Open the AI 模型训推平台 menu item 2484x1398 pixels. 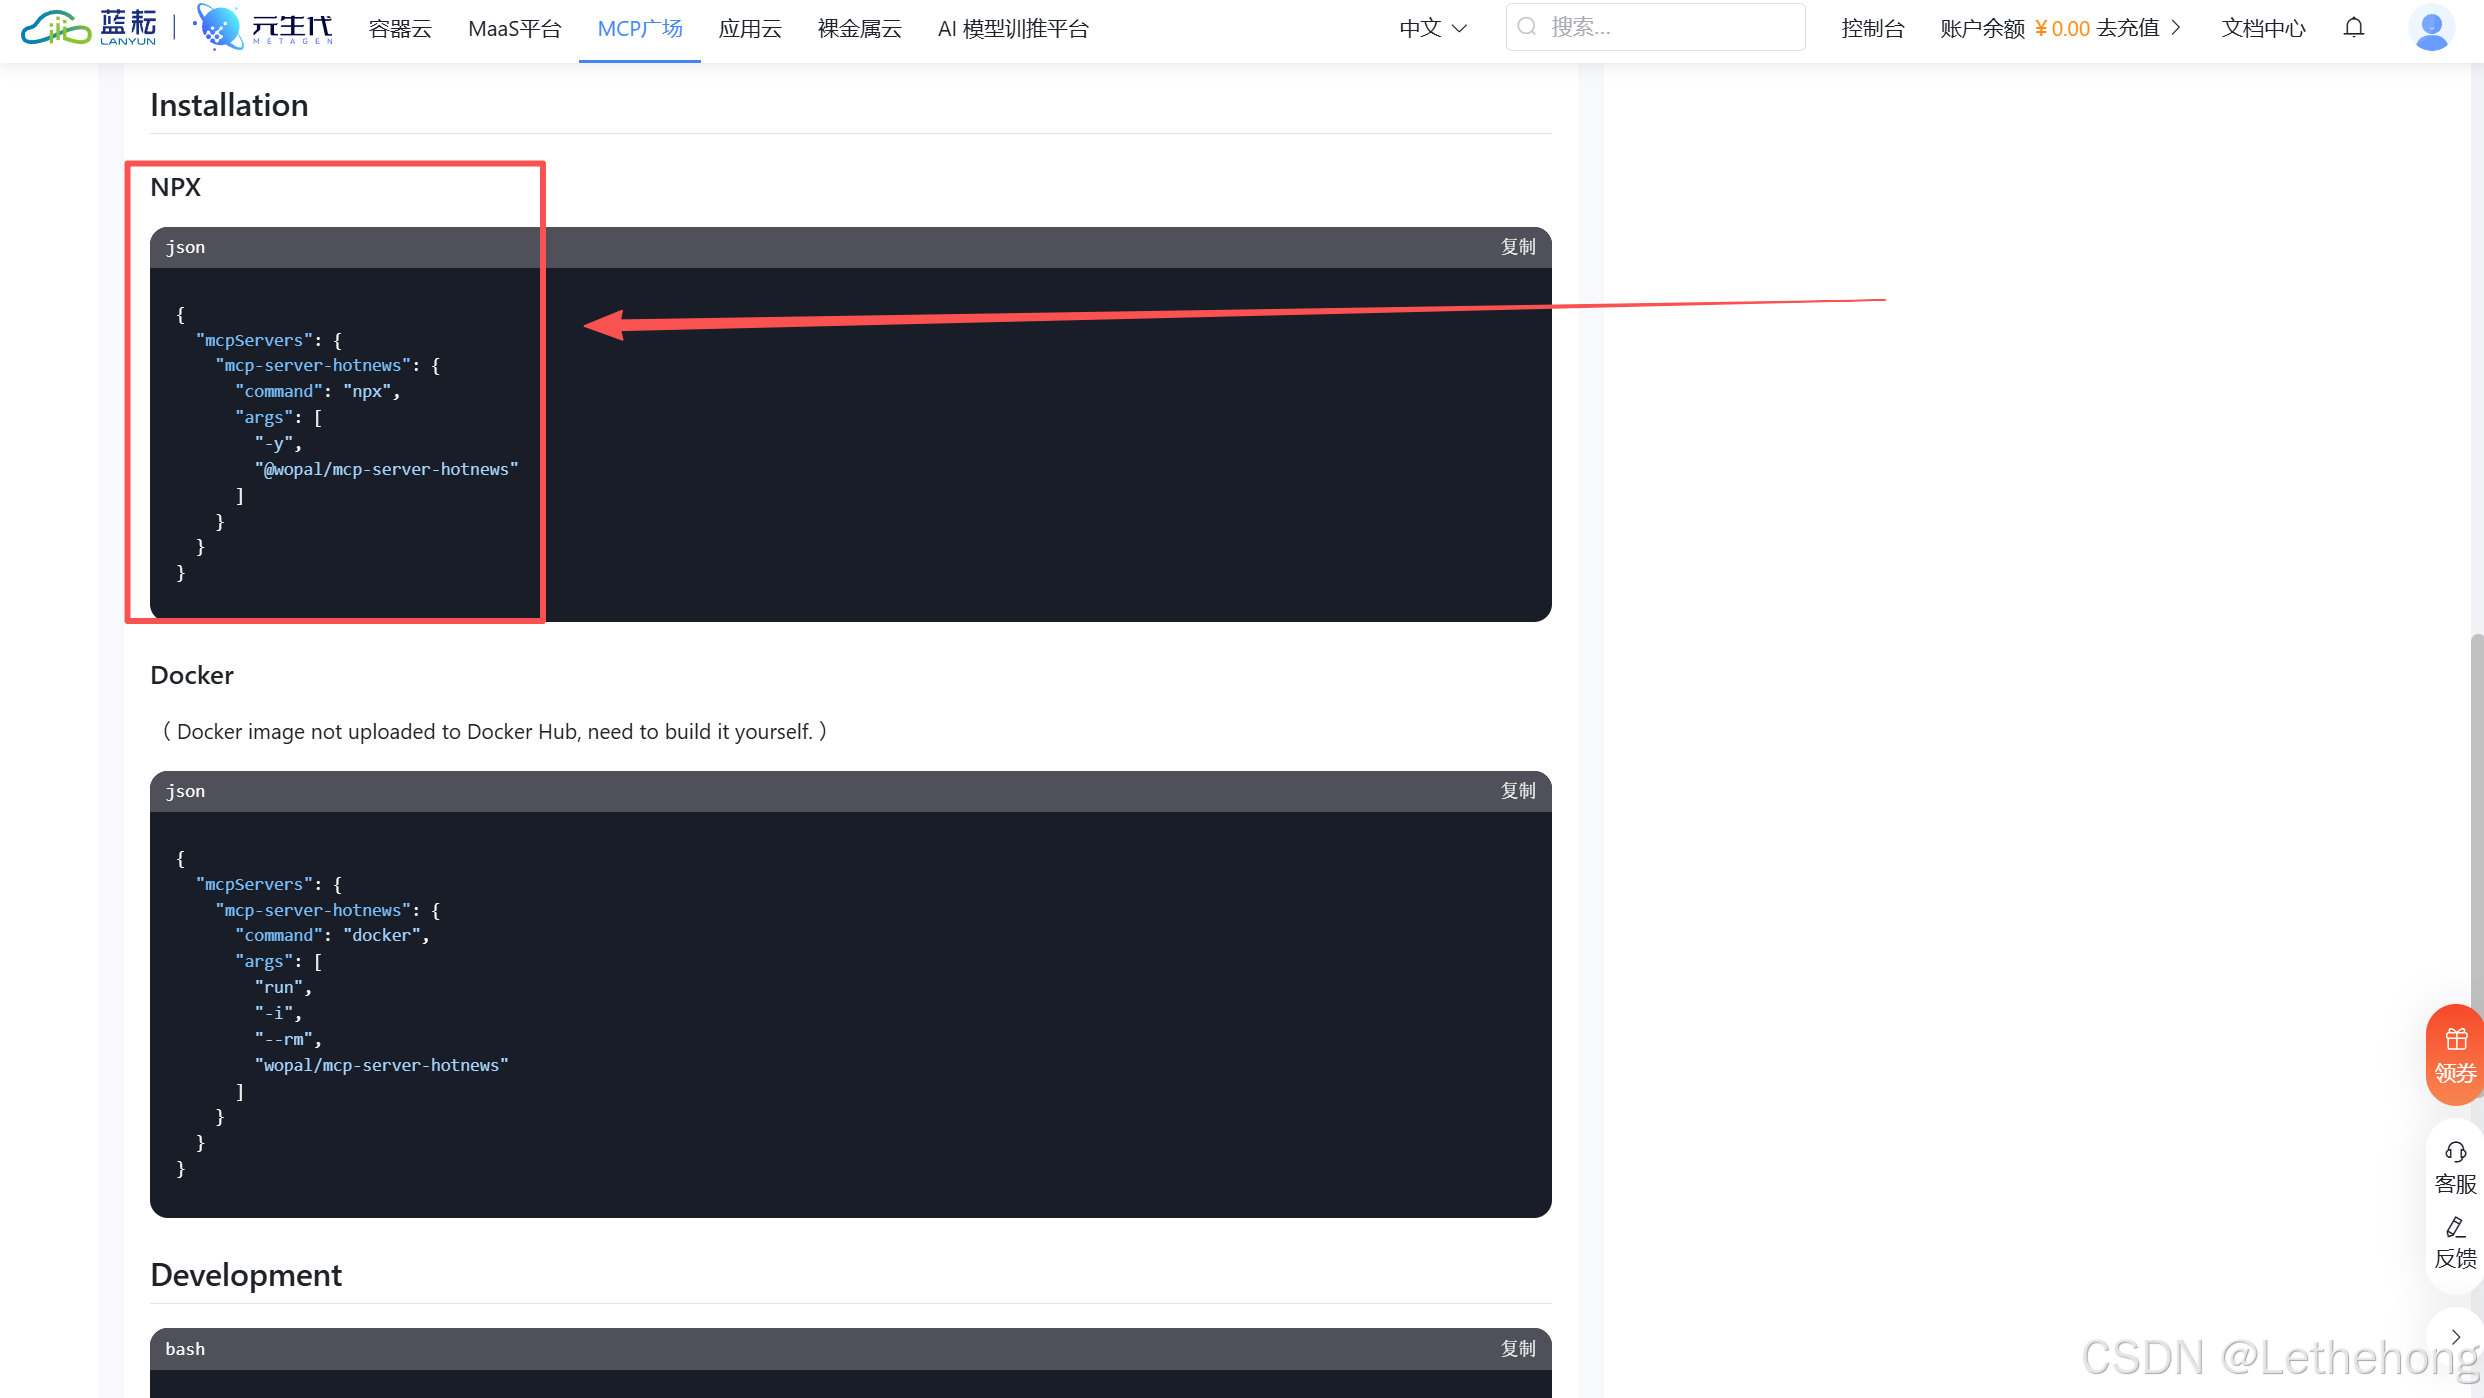(1013, 29)
